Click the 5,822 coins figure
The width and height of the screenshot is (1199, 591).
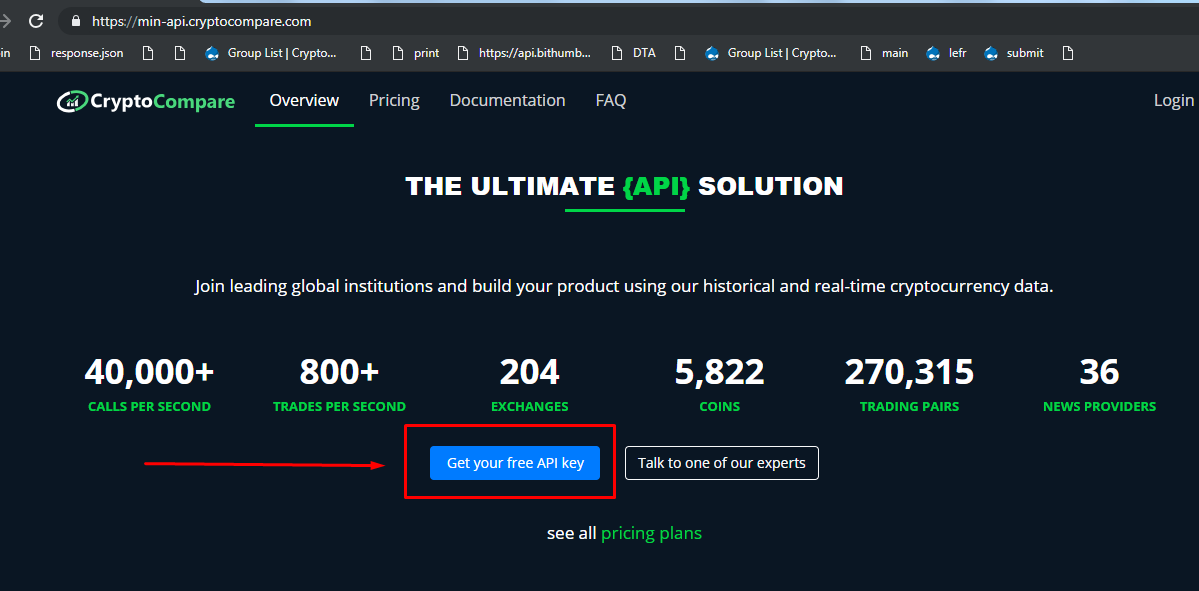coord(720,372)
